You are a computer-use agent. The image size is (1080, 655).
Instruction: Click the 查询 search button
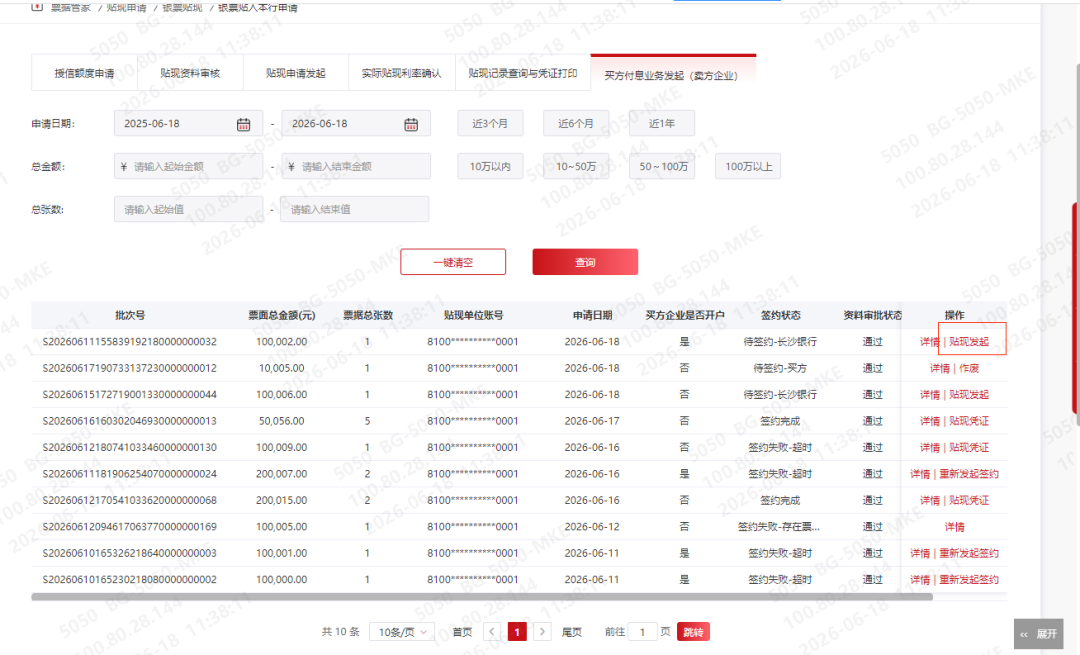pos(585,262)
